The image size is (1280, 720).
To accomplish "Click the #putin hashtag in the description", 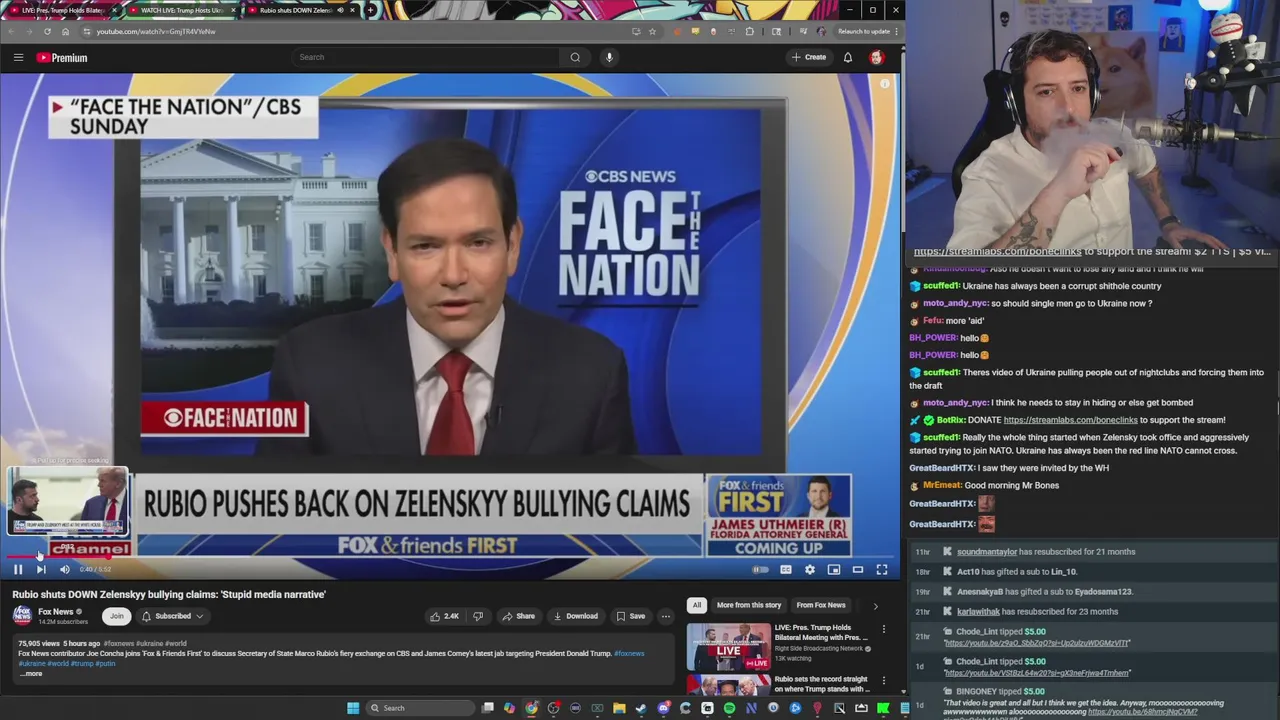I will (106, 663).
